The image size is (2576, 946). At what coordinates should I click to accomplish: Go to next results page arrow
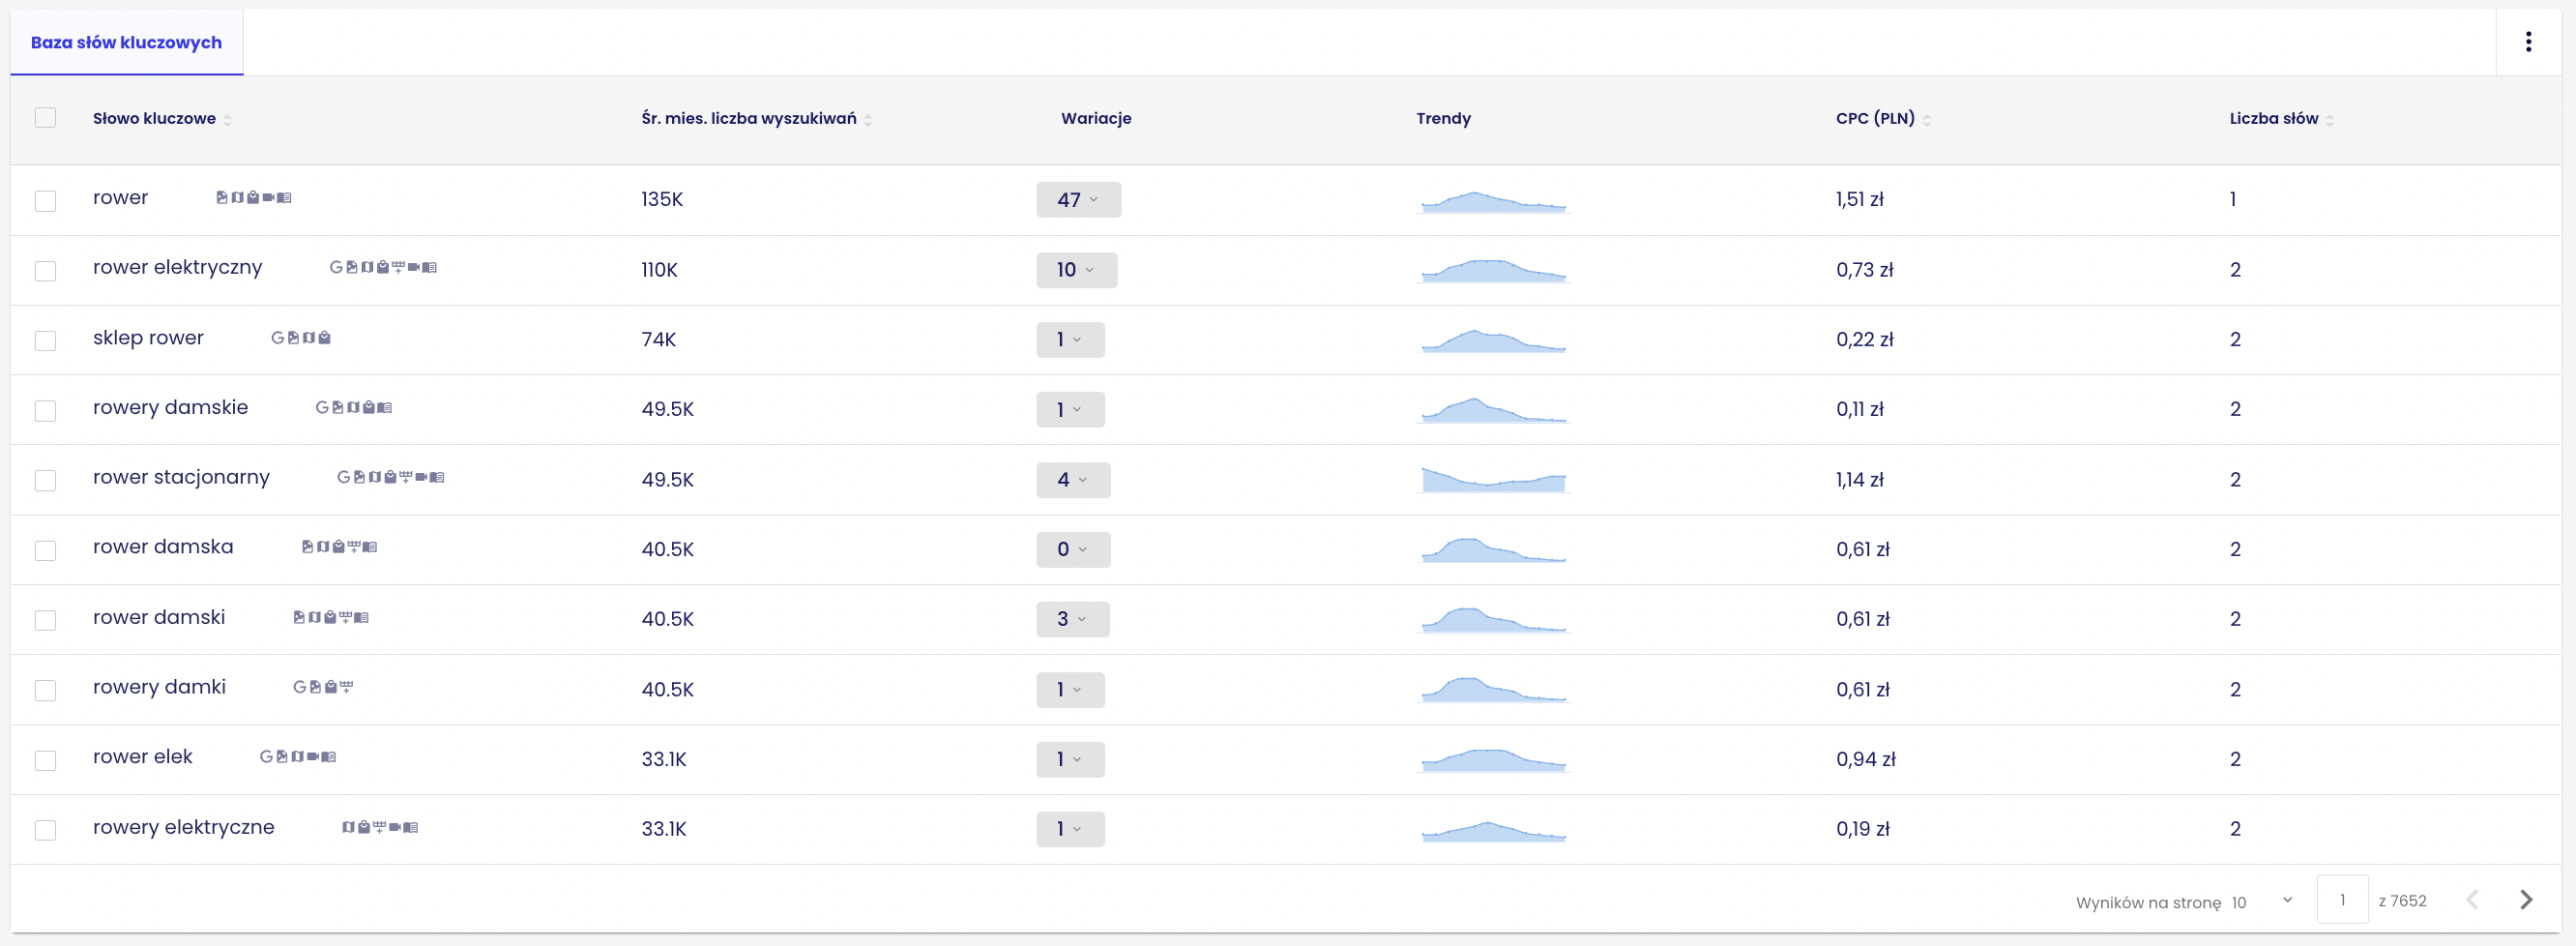(x=2526, y=900)
